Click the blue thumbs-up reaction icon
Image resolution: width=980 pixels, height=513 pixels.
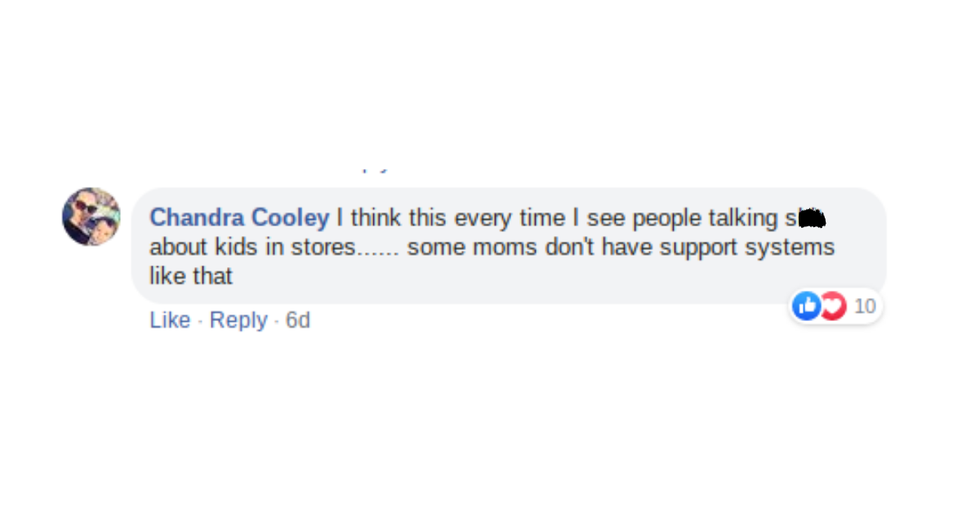coord(806,306)
